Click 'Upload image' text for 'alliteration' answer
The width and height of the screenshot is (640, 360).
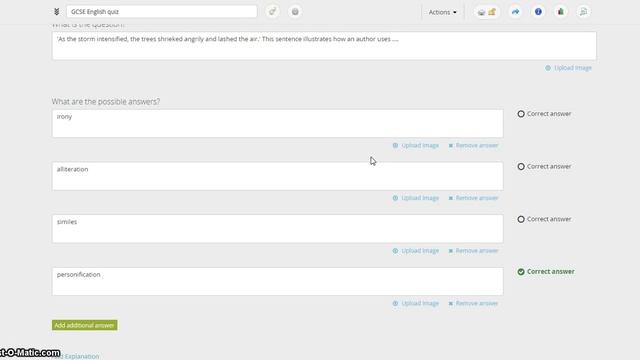pyautogui.click(x=420, y=198)
